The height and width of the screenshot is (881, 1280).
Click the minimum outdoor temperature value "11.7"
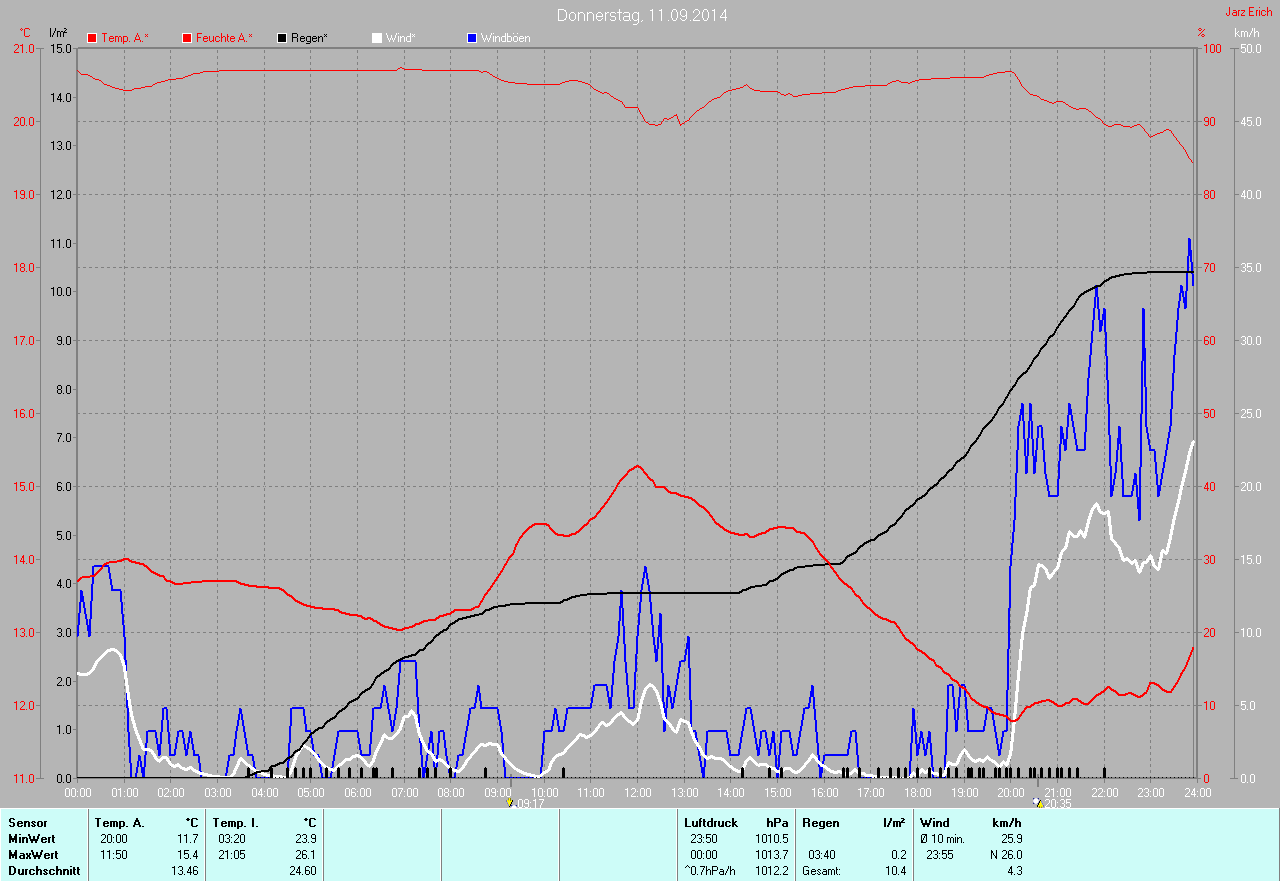pyautogui.click(x=187, y=838)
